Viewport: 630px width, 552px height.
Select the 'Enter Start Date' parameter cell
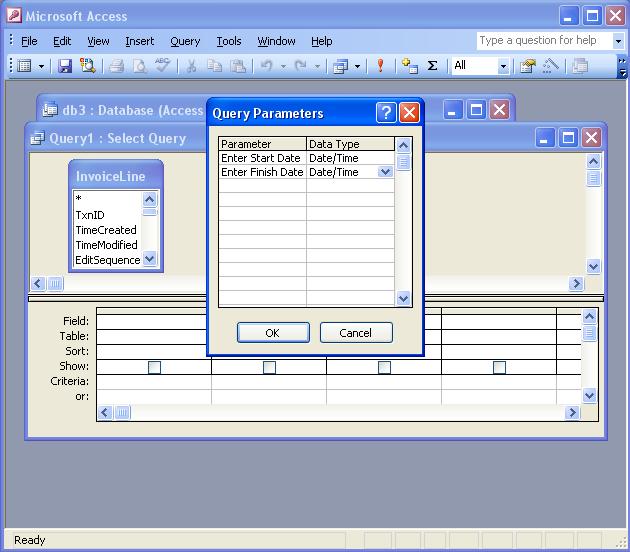pos(262,158)
